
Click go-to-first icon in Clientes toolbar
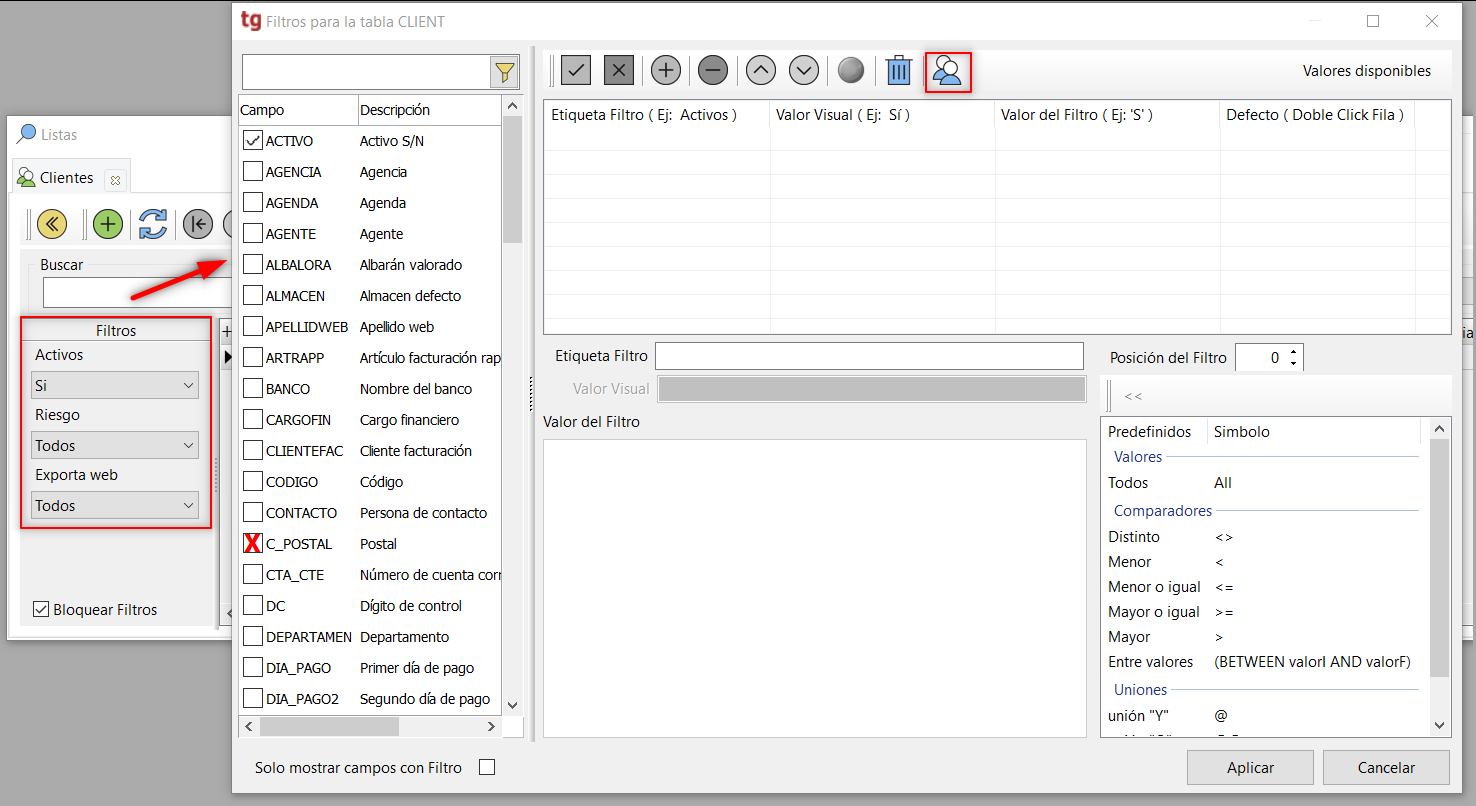(x=198, y=224)
